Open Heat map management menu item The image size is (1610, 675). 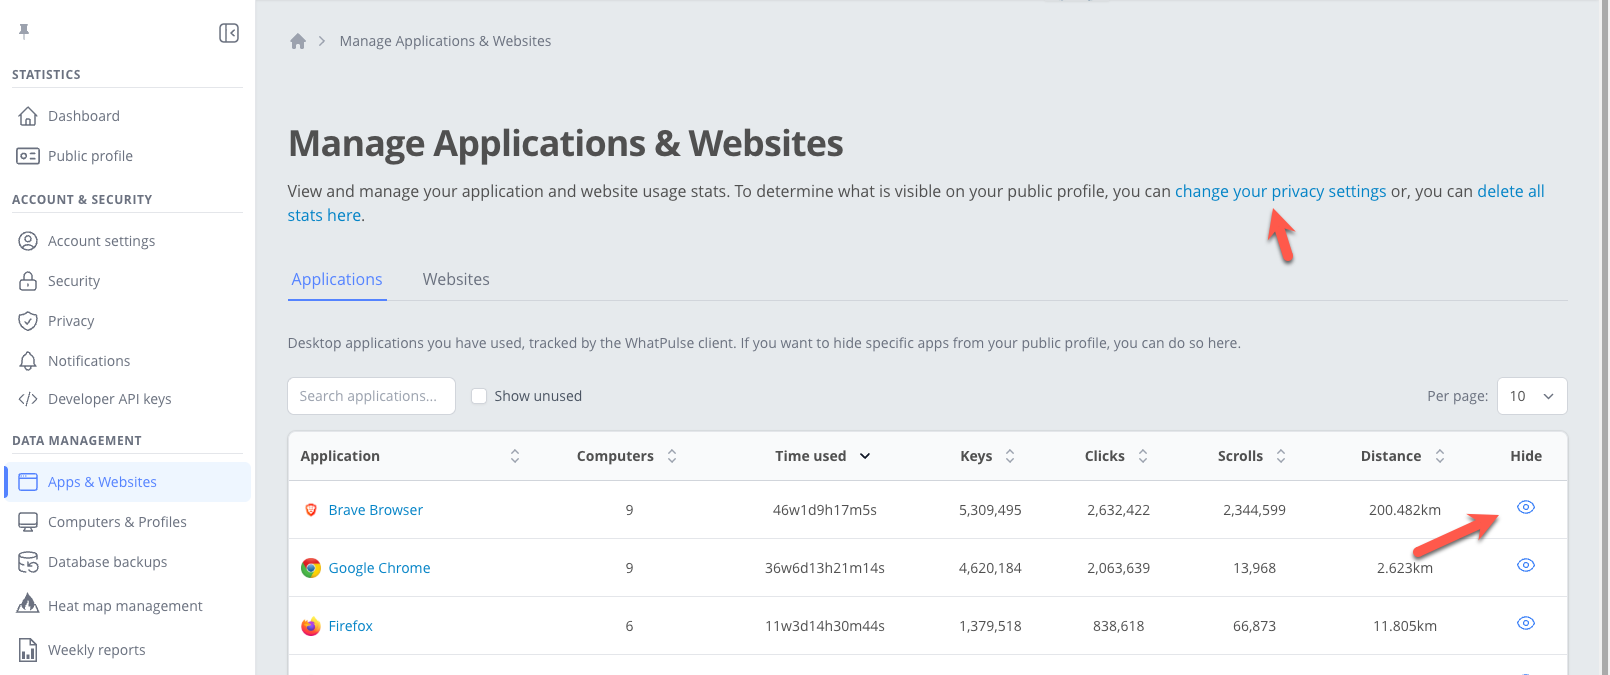(x=125, y=606)
